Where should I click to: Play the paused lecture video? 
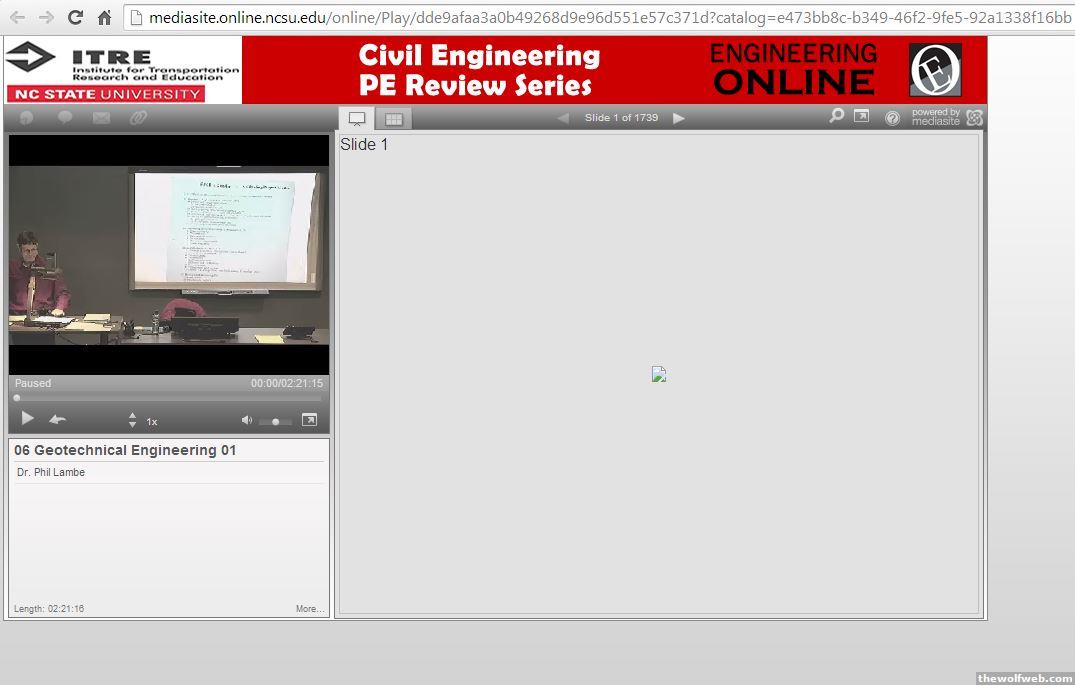[27, 419]
